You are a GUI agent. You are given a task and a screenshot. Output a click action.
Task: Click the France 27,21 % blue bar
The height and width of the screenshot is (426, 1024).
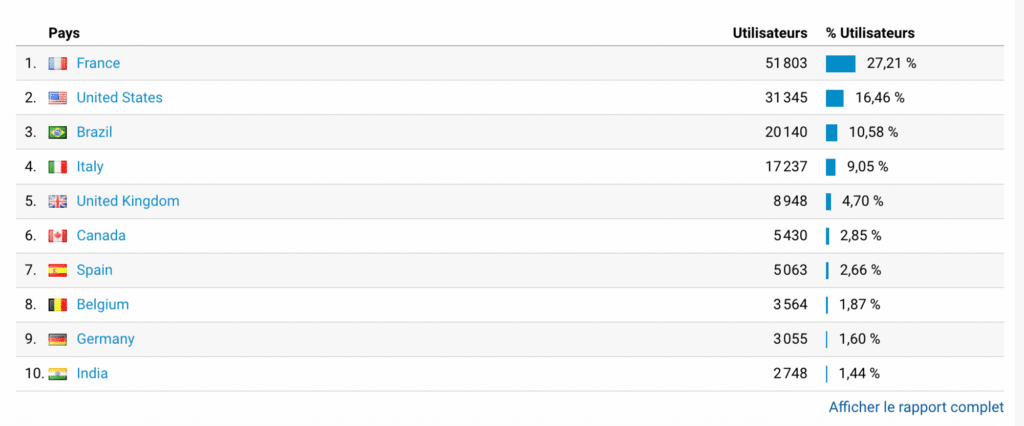pos(840,63)
